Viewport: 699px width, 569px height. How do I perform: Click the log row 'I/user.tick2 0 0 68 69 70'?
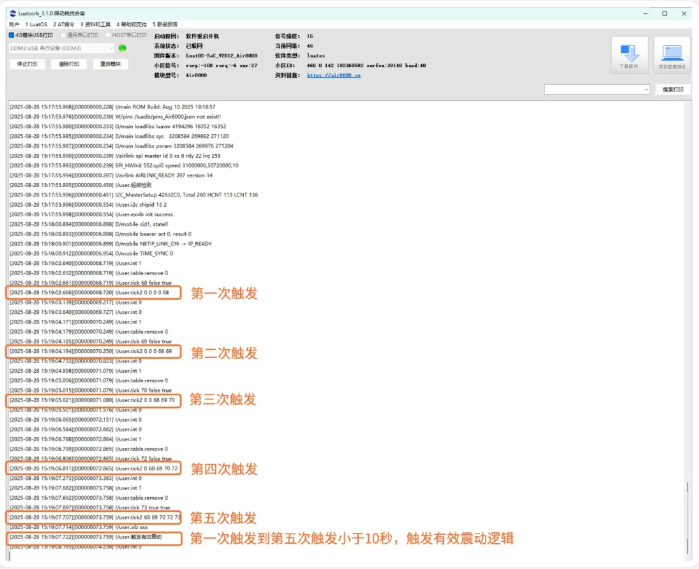[x=92, y=400]
